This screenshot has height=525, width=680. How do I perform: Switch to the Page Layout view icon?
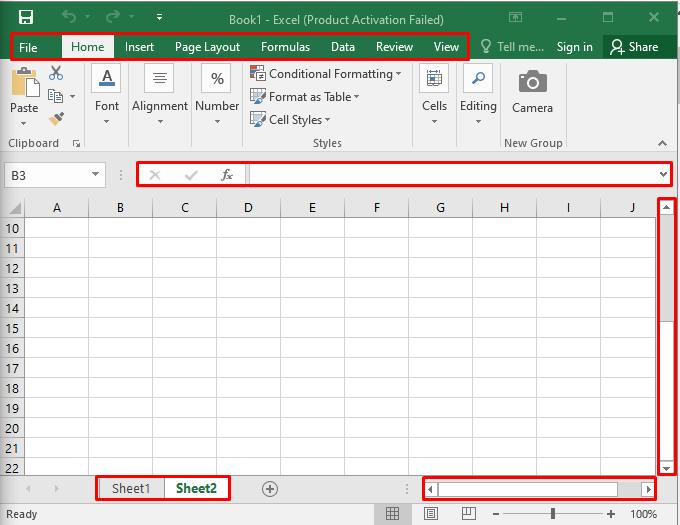click(x=431, y=514)
